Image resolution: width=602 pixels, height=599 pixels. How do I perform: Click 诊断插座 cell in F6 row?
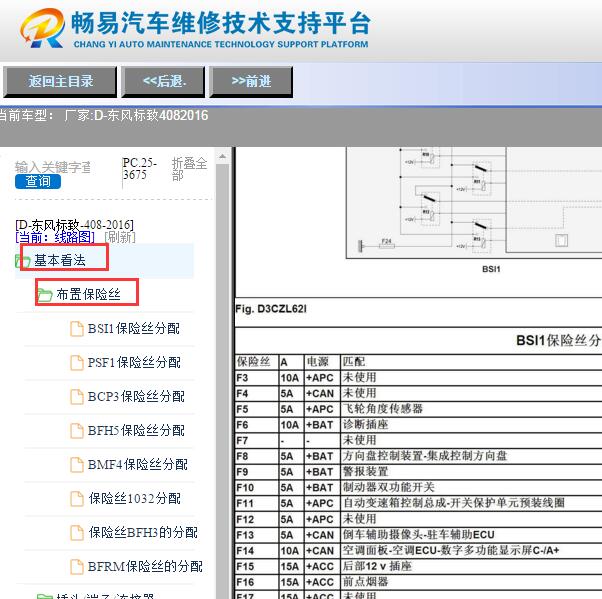tap(366, 425)
